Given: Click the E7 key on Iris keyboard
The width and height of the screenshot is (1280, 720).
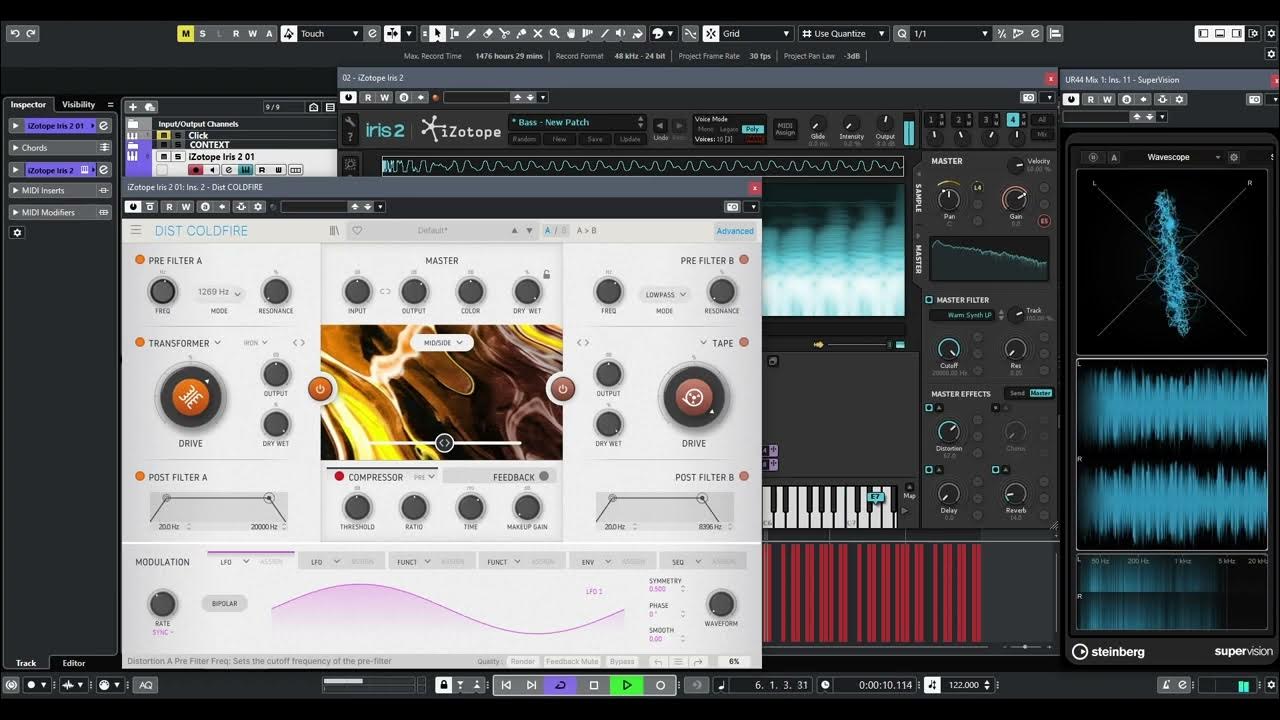Looking at the screenshot, I should [x=876, y=497].
